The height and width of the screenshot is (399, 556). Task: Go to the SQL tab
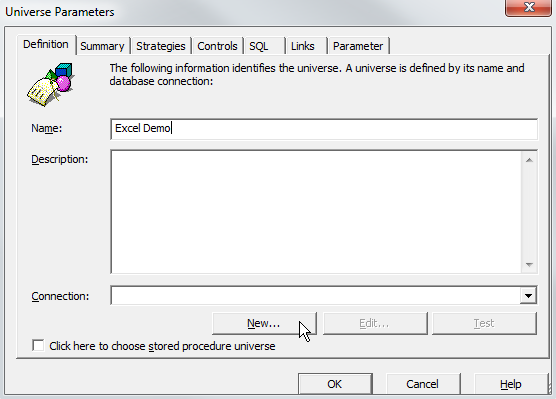(264, 46)
